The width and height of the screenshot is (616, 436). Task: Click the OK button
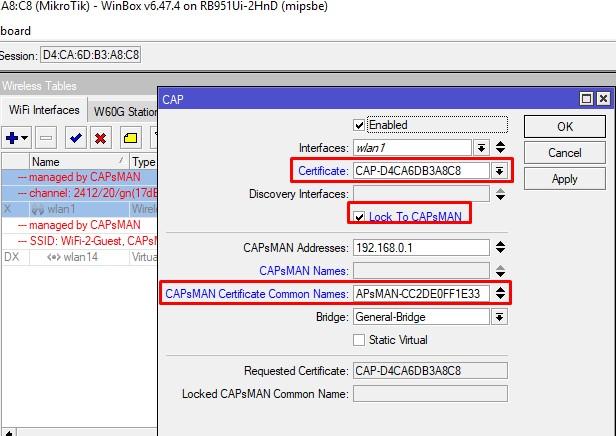pos(565,126)
